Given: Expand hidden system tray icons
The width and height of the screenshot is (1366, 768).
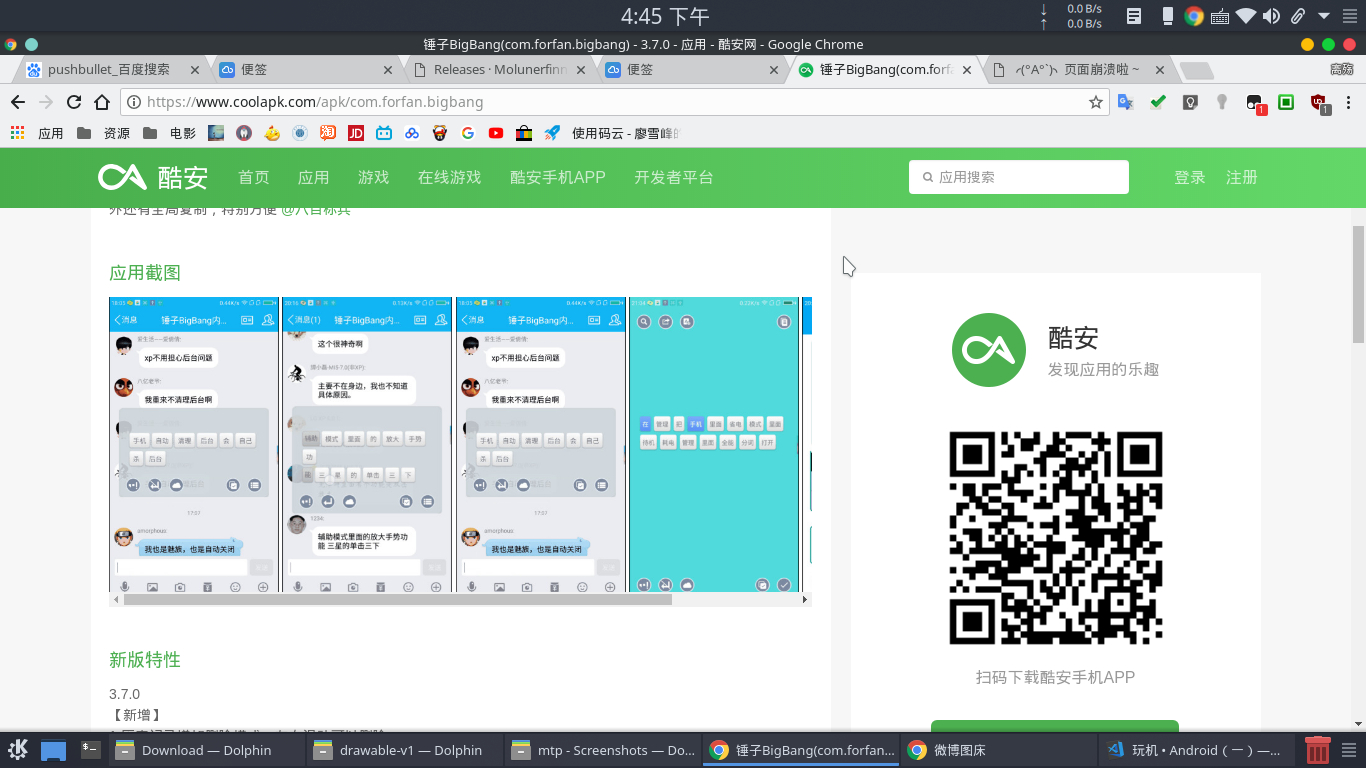Looking at the screenshot, I should tap(1324, 16).
